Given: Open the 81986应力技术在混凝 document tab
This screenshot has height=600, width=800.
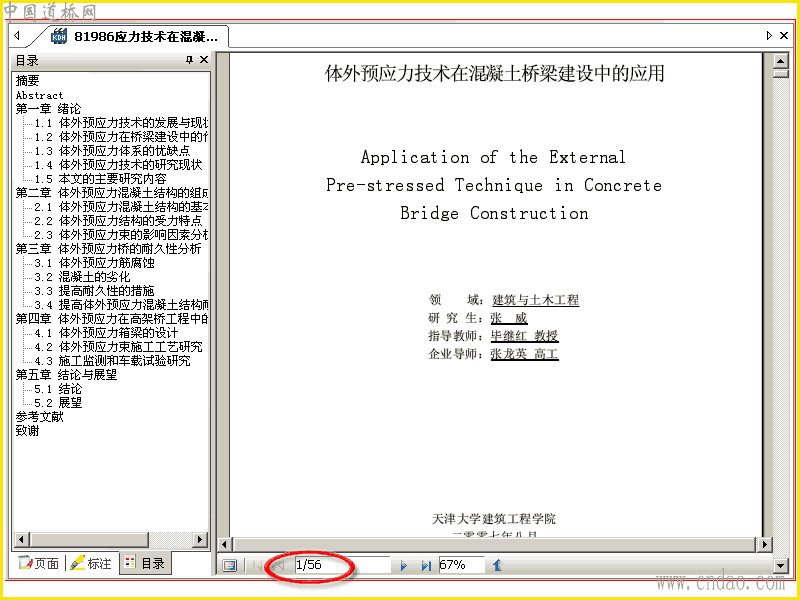Looking at the screenshot, I should (135, 36).
